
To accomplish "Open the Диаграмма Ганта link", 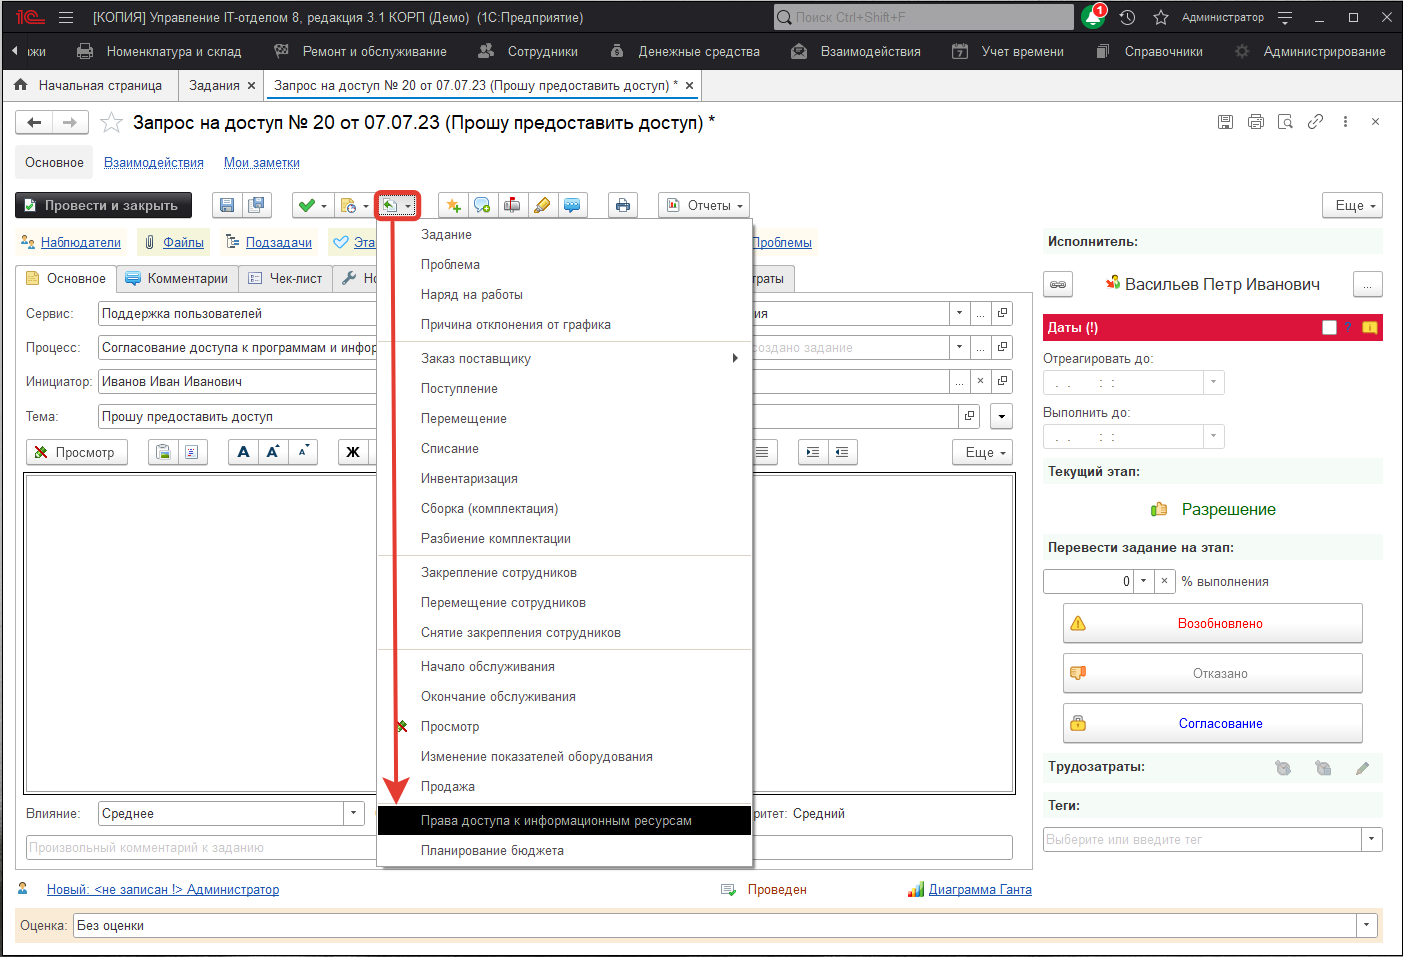I will (x=979, y=890).
